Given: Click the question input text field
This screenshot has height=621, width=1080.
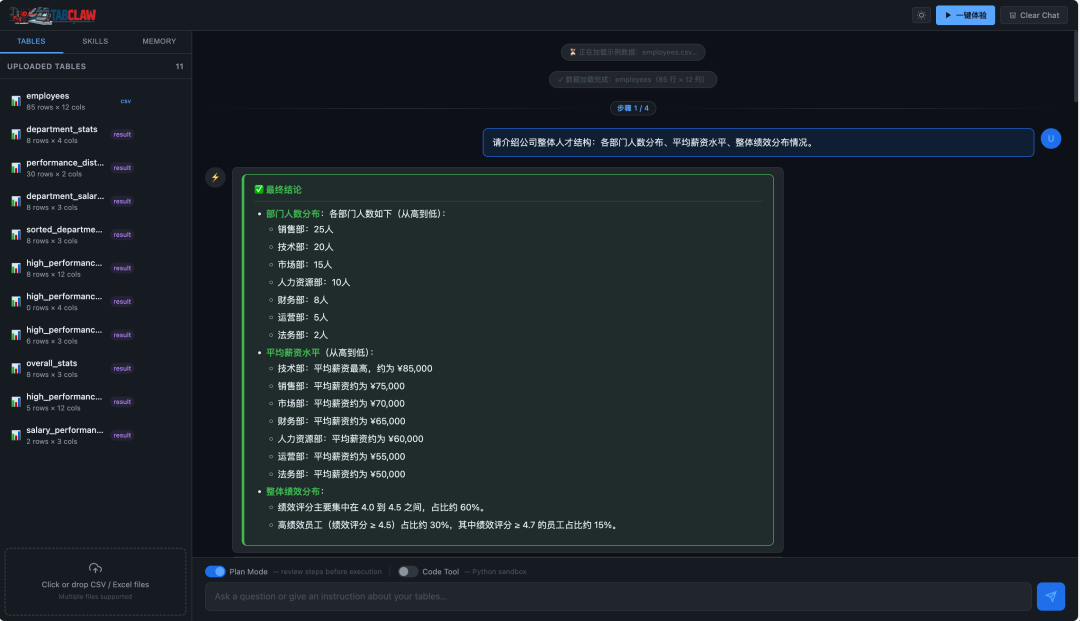Looking at the screenshot, I should [x=617, y=596].
